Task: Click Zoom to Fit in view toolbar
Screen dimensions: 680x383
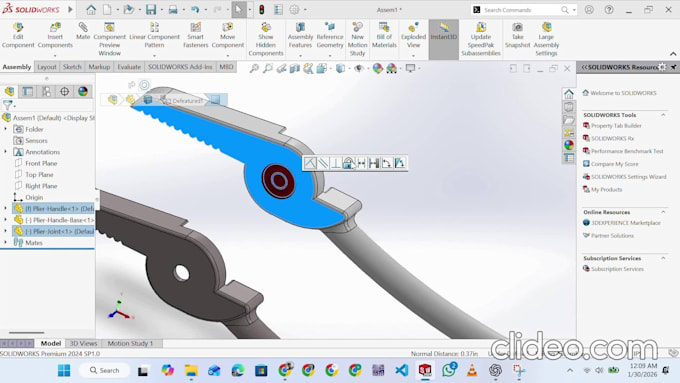Action: coord(254,68)
